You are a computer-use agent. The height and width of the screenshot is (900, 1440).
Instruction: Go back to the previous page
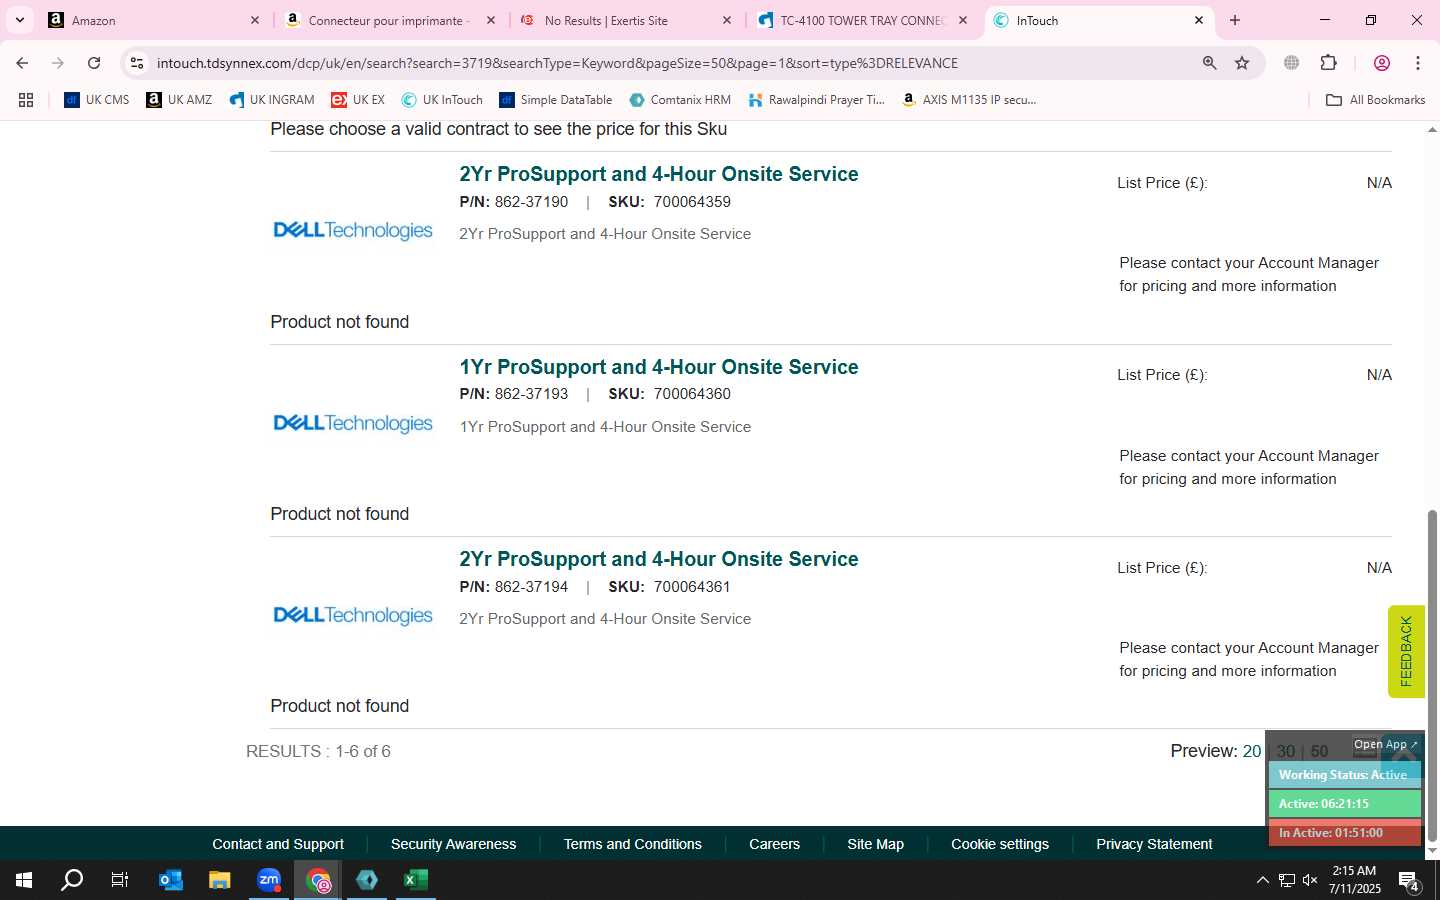pos(22,63)
